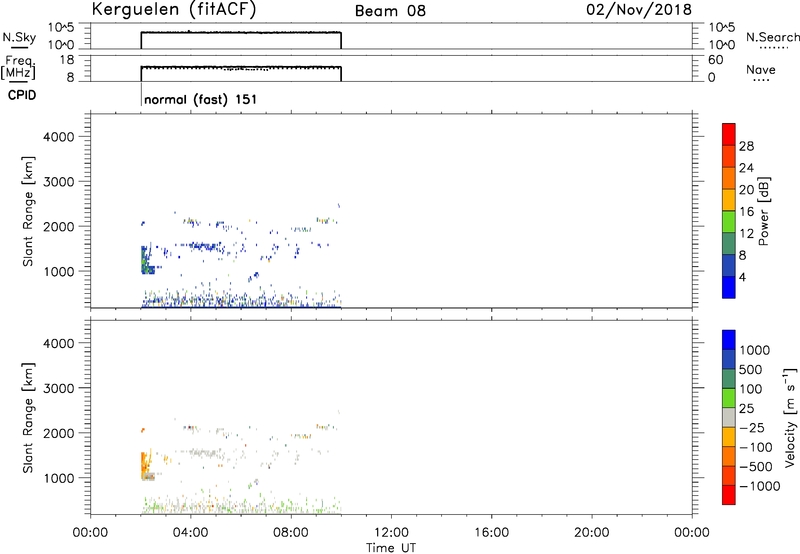
Task: Click the Velocity [m s-1] colorbar label
Action: (790, 417)
